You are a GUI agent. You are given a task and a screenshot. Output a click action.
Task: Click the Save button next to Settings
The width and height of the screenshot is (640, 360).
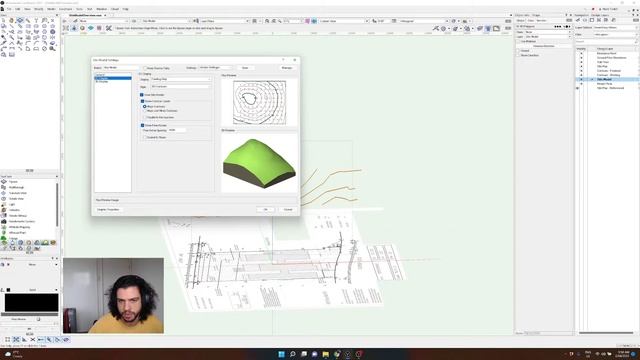click(245, 68)
